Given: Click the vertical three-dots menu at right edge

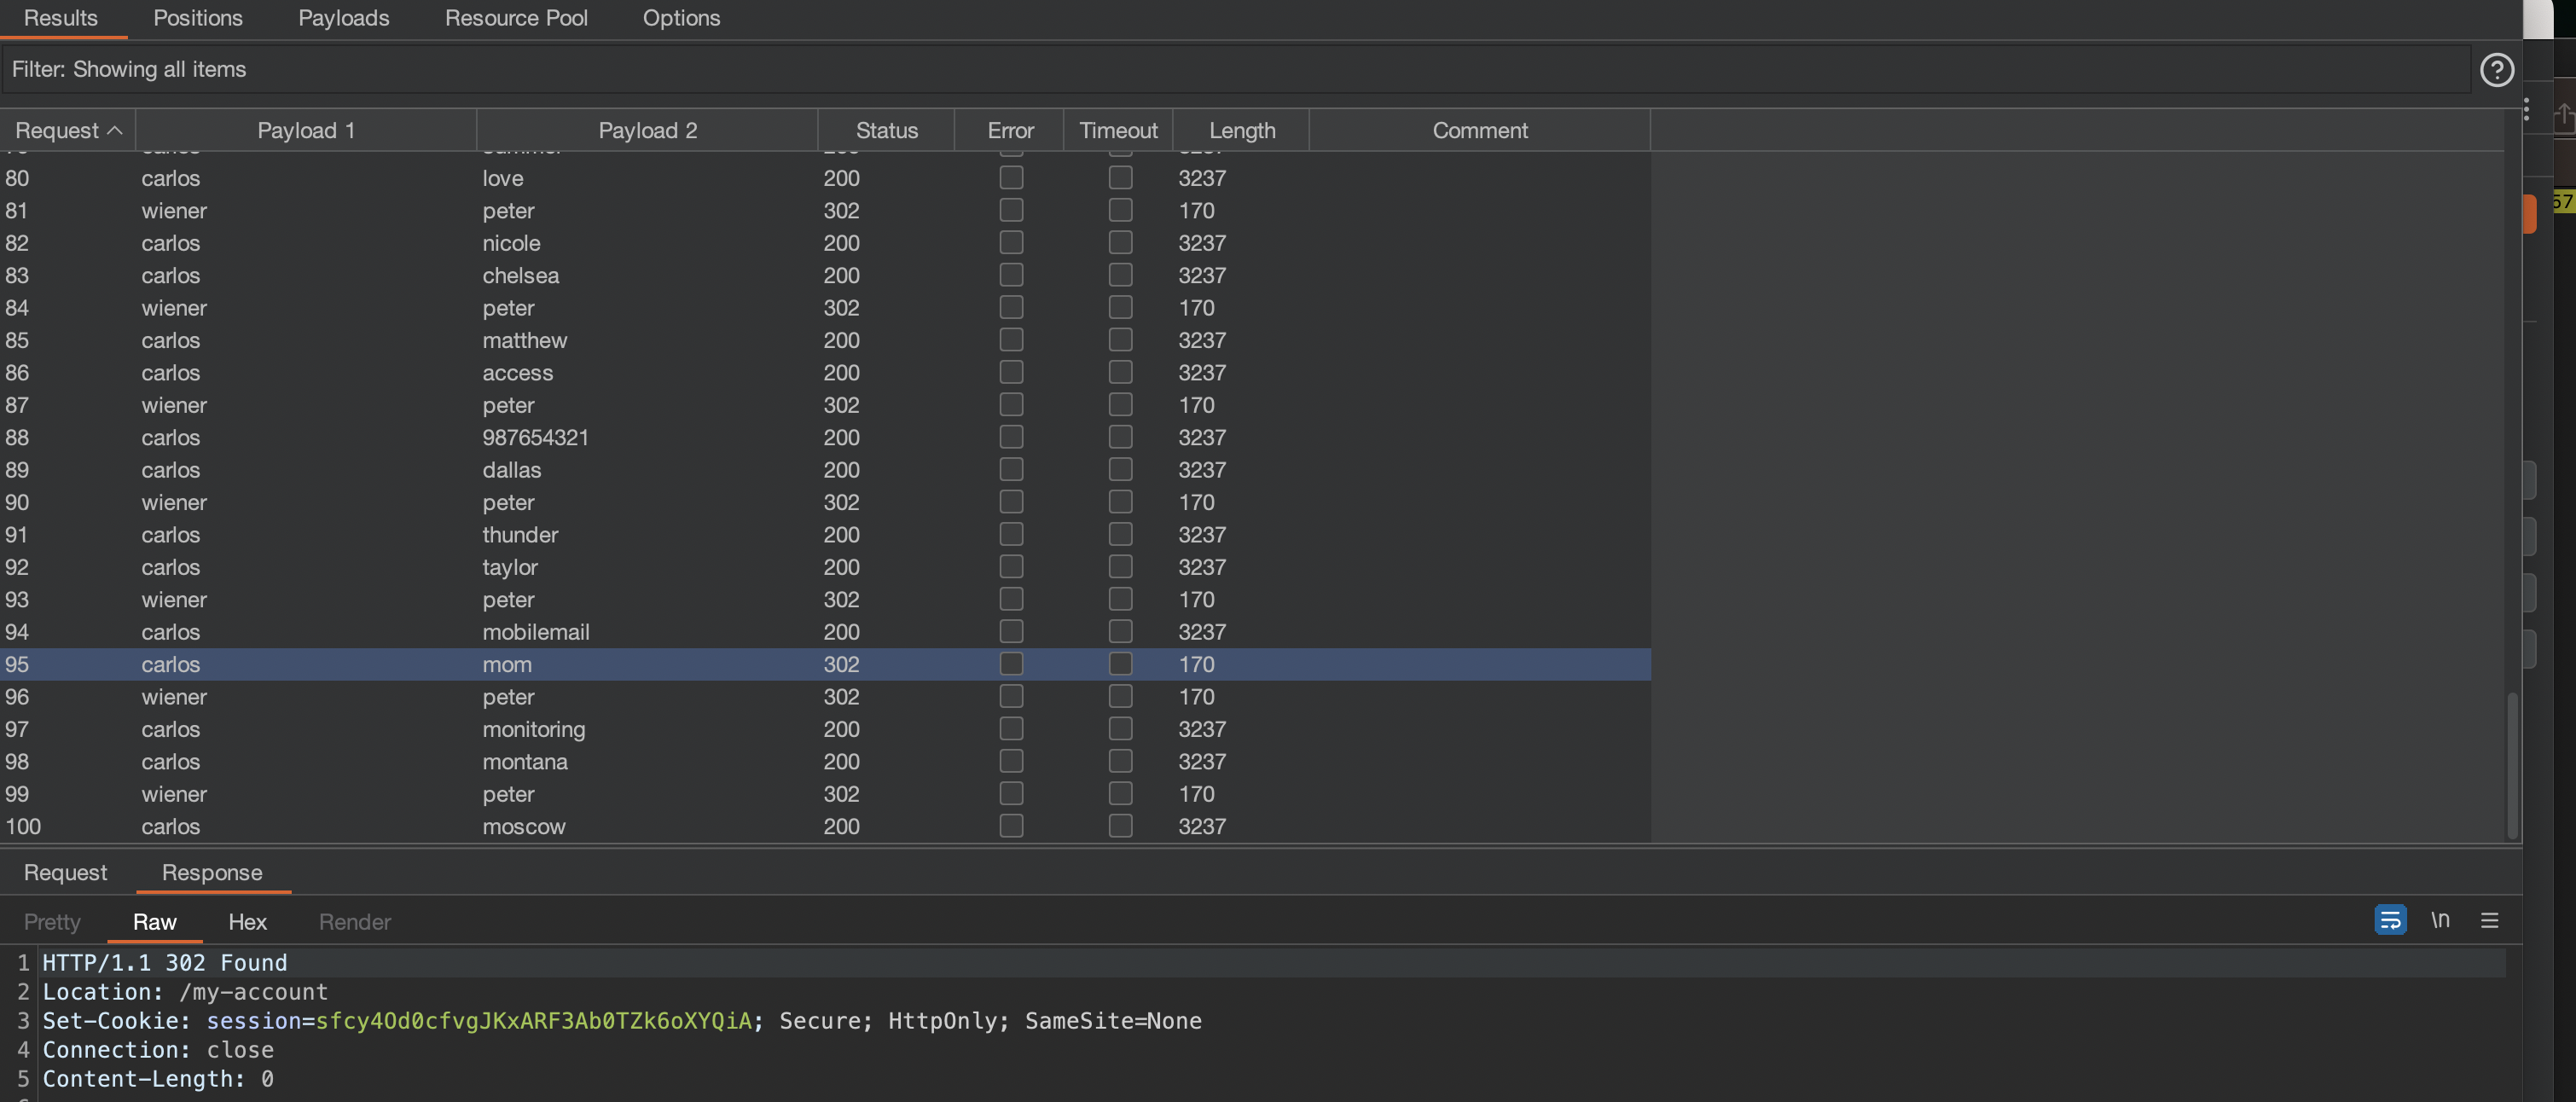Looking at the screenshot, I should point(2526,110).
